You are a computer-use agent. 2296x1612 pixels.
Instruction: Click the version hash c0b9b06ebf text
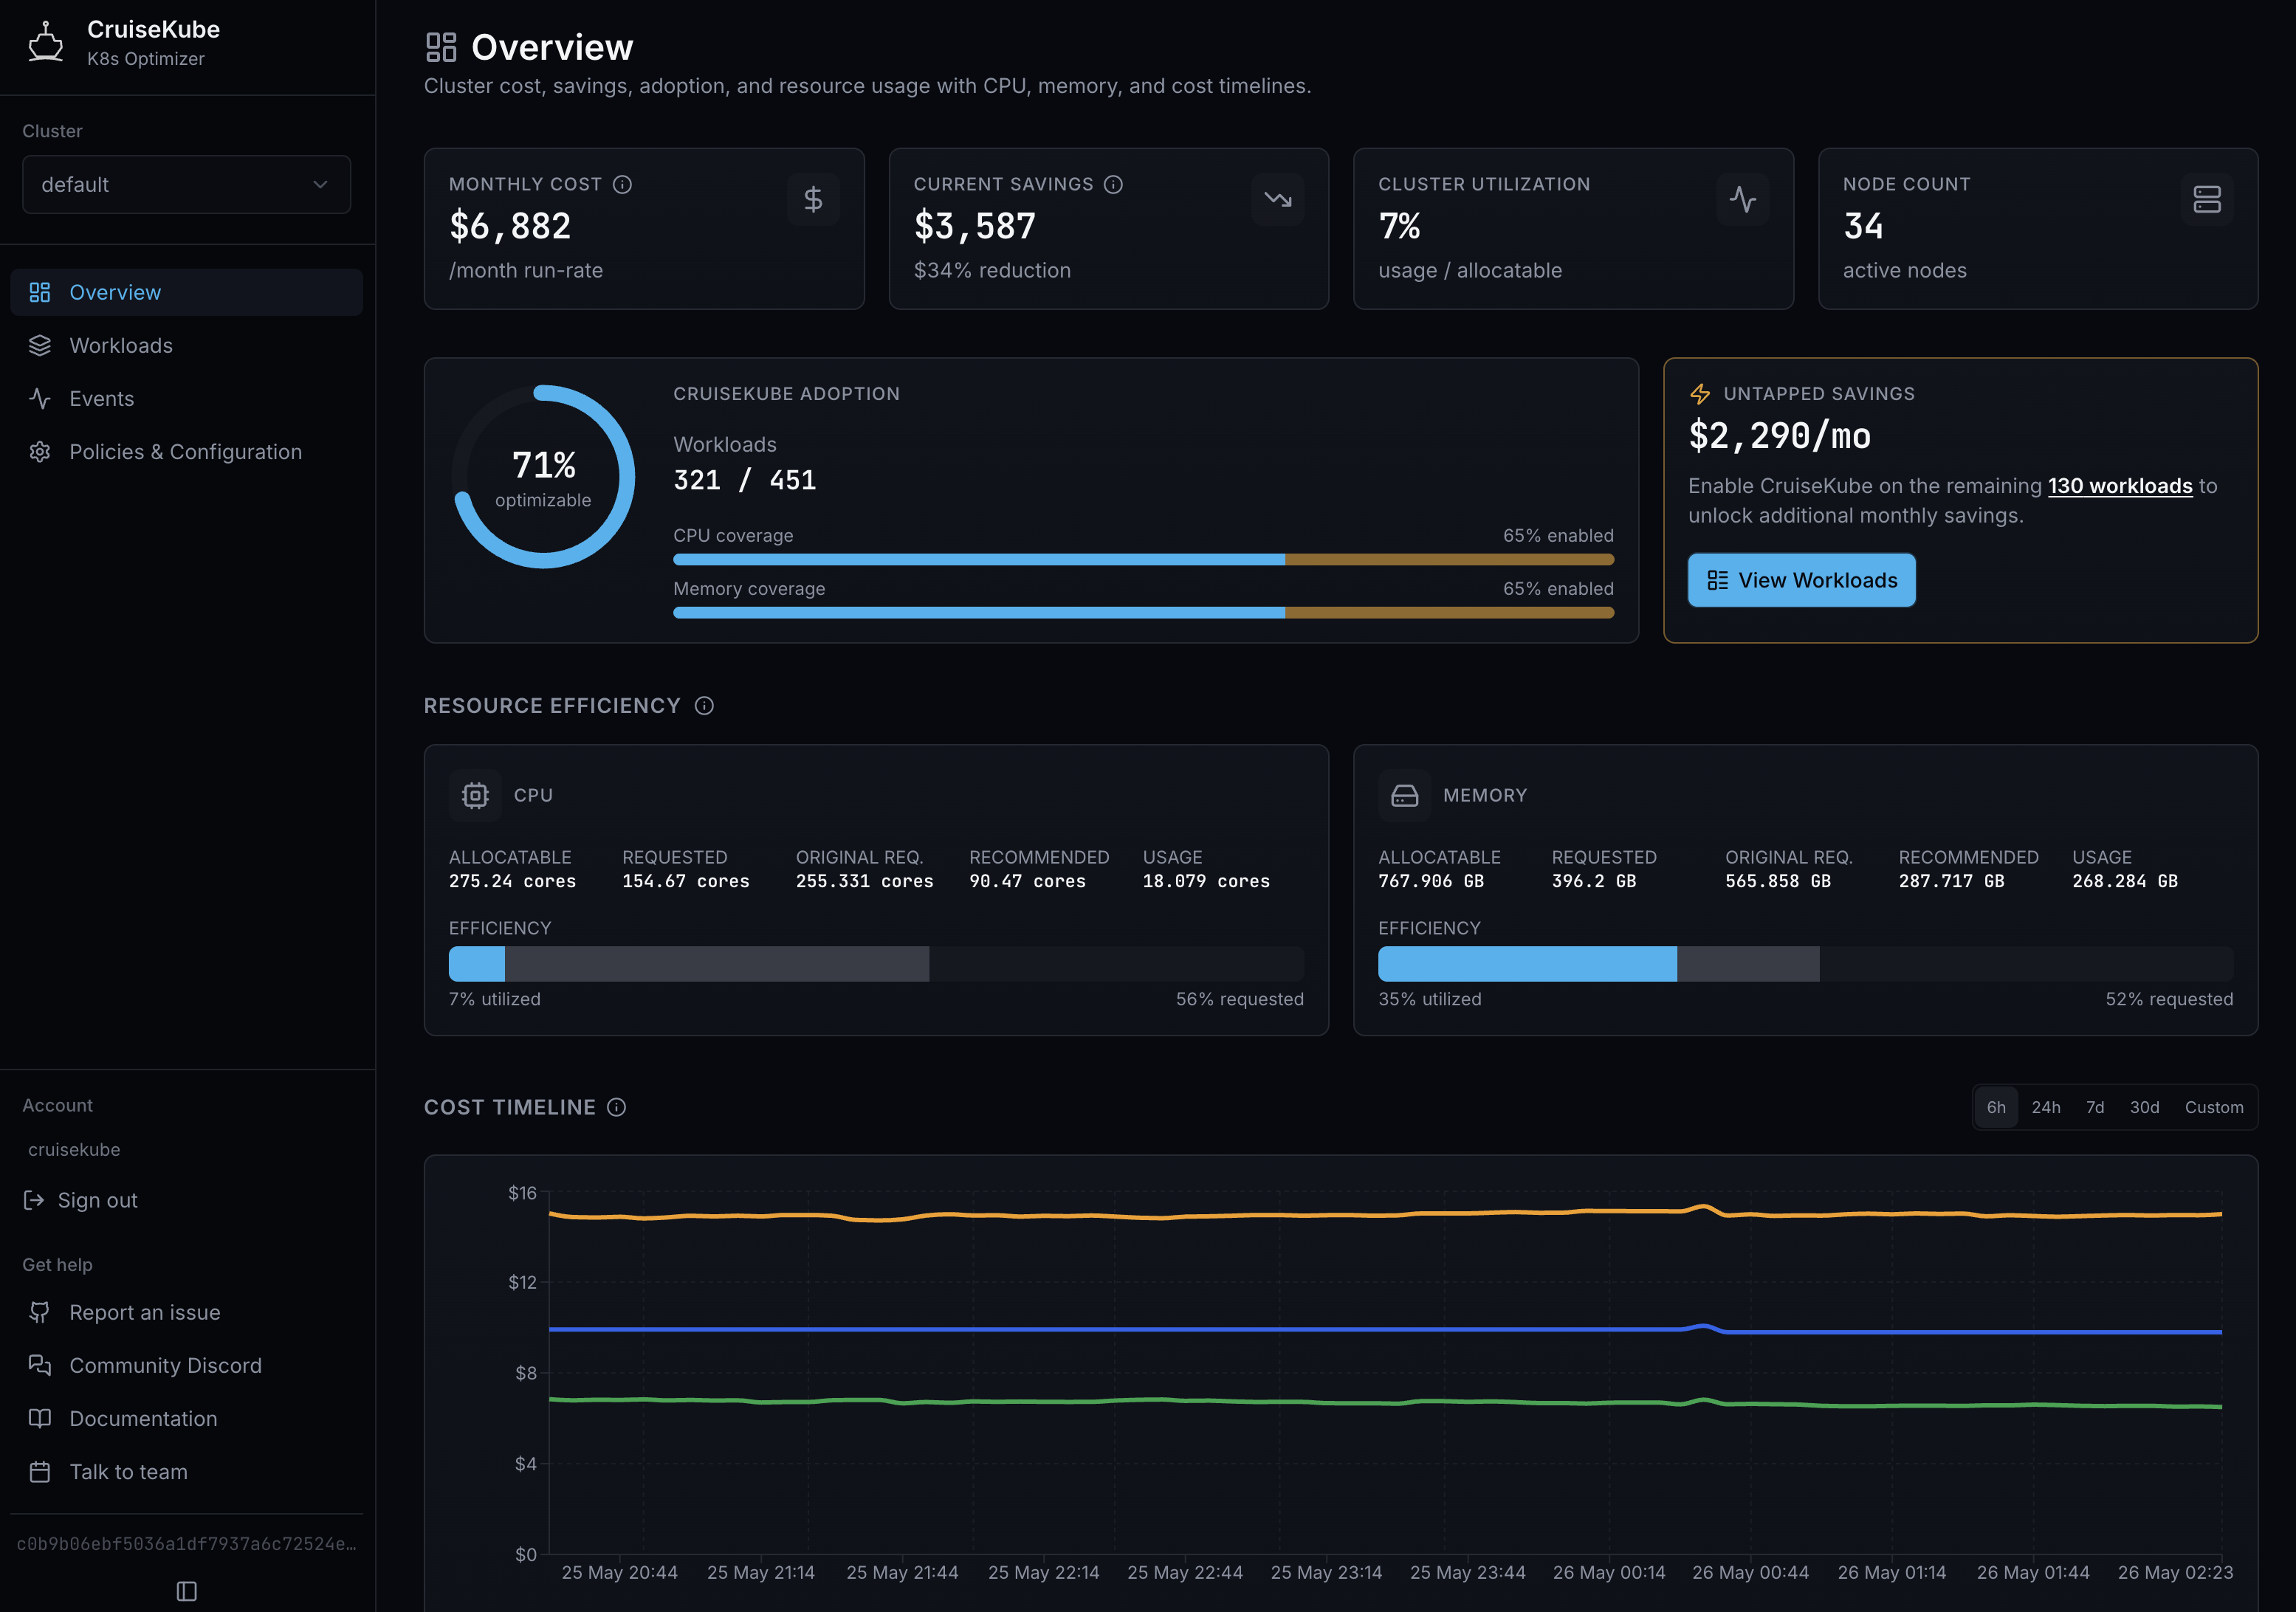pyautogui.click(x=186, y=1543)
